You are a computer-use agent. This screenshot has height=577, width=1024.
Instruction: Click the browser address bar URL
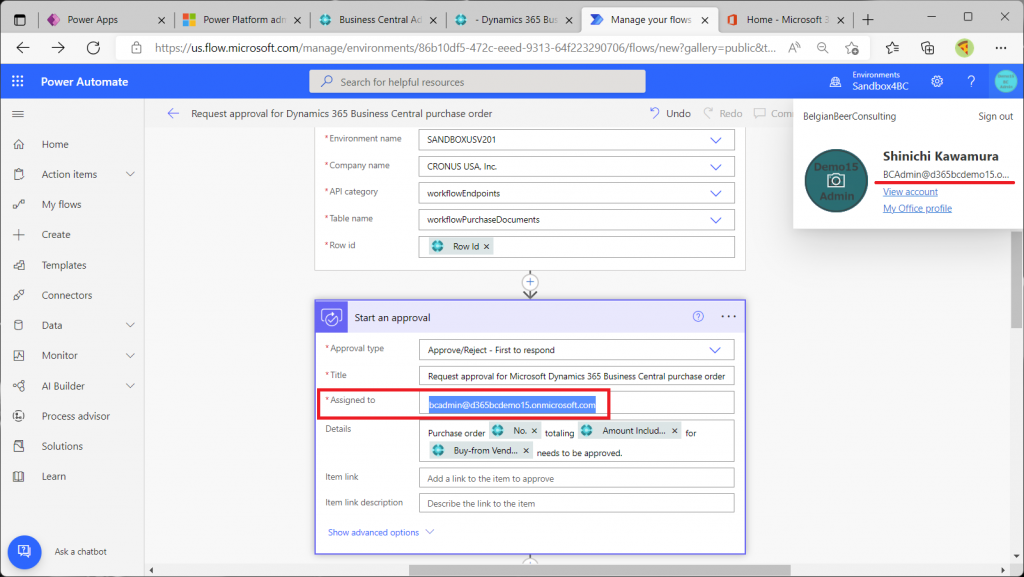coord(465,48)
